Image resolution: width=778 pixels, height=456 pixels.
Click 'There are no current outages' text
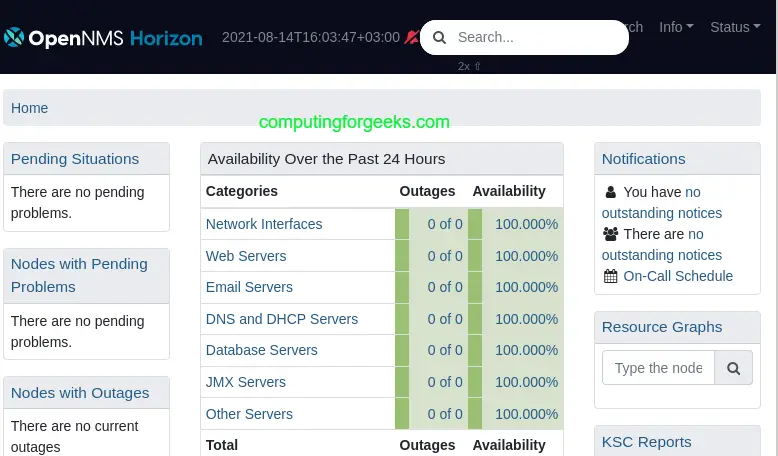(74, 437)
